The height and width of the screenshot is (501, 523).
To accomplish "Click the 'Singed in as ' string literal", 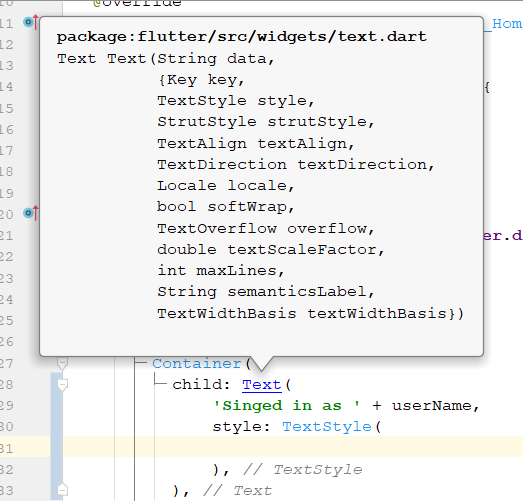I will [287, 406].
